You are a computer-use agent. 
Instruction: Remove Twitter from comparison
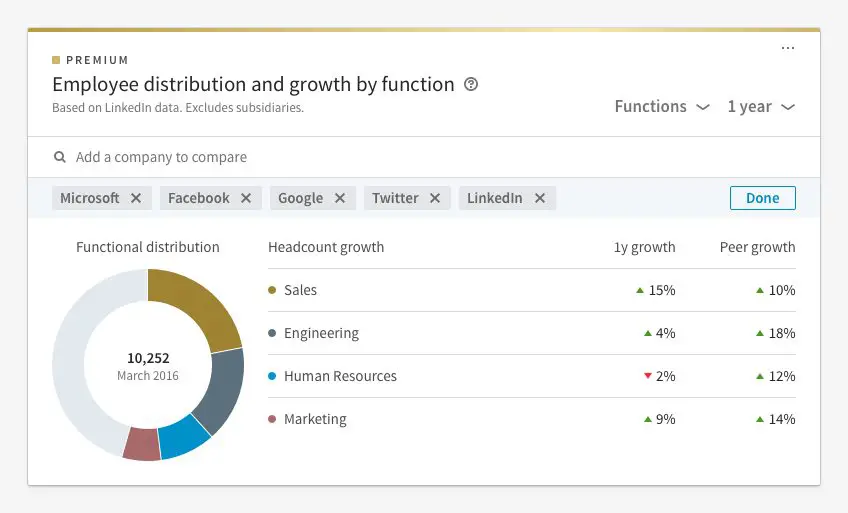click(435, 198)
